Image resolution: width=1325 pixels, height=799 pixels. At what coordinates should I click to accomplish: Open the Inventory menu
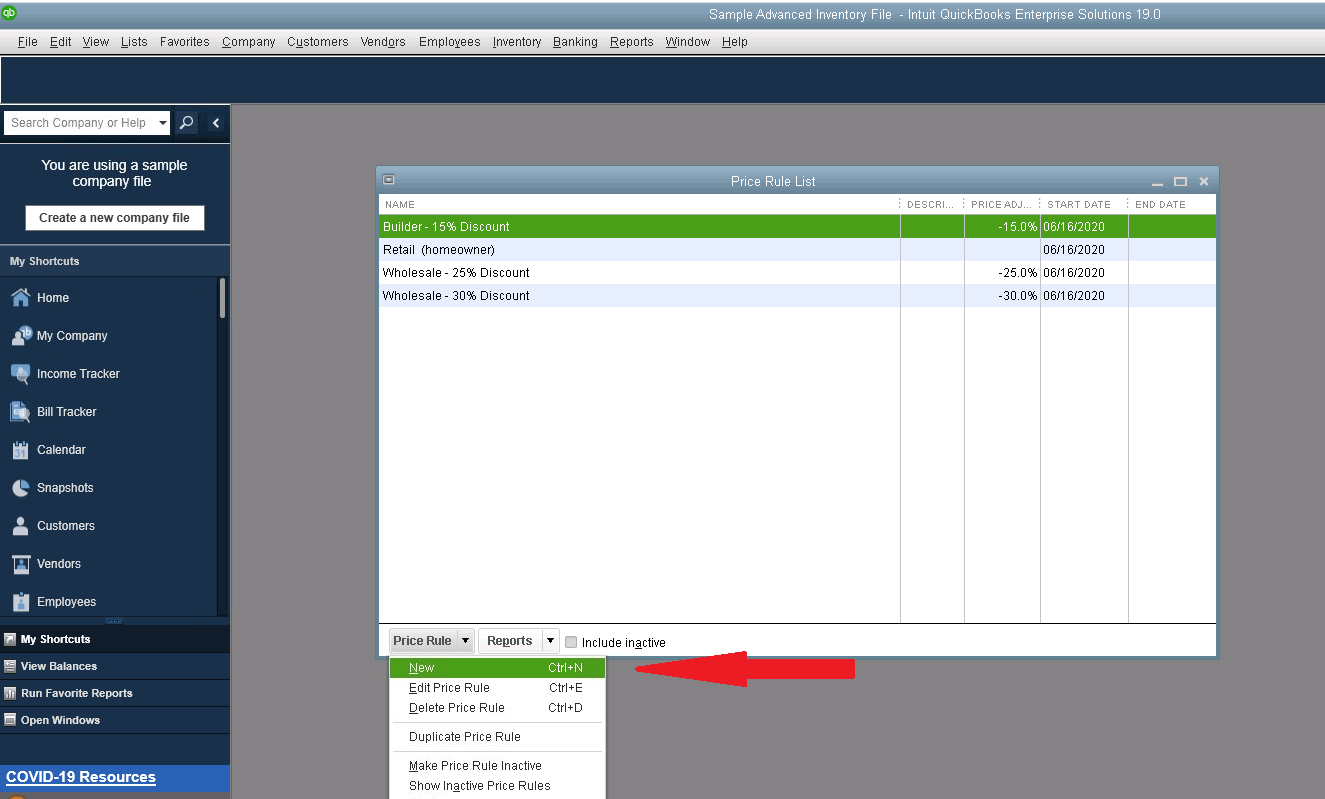[x=517, y=42]
